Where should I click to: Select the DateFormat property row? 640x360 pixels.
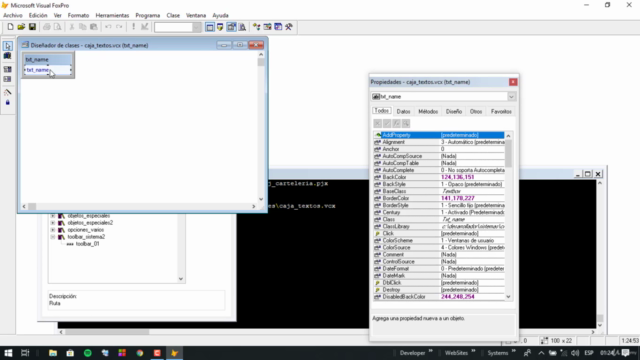(439, 269)
